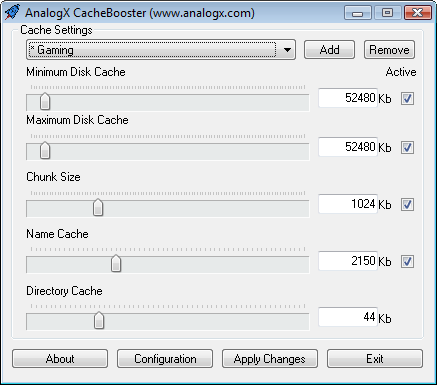This screenshot has height=385, width=437.
Task: Click the Add profile button
Action: click(x=329, y=50)
